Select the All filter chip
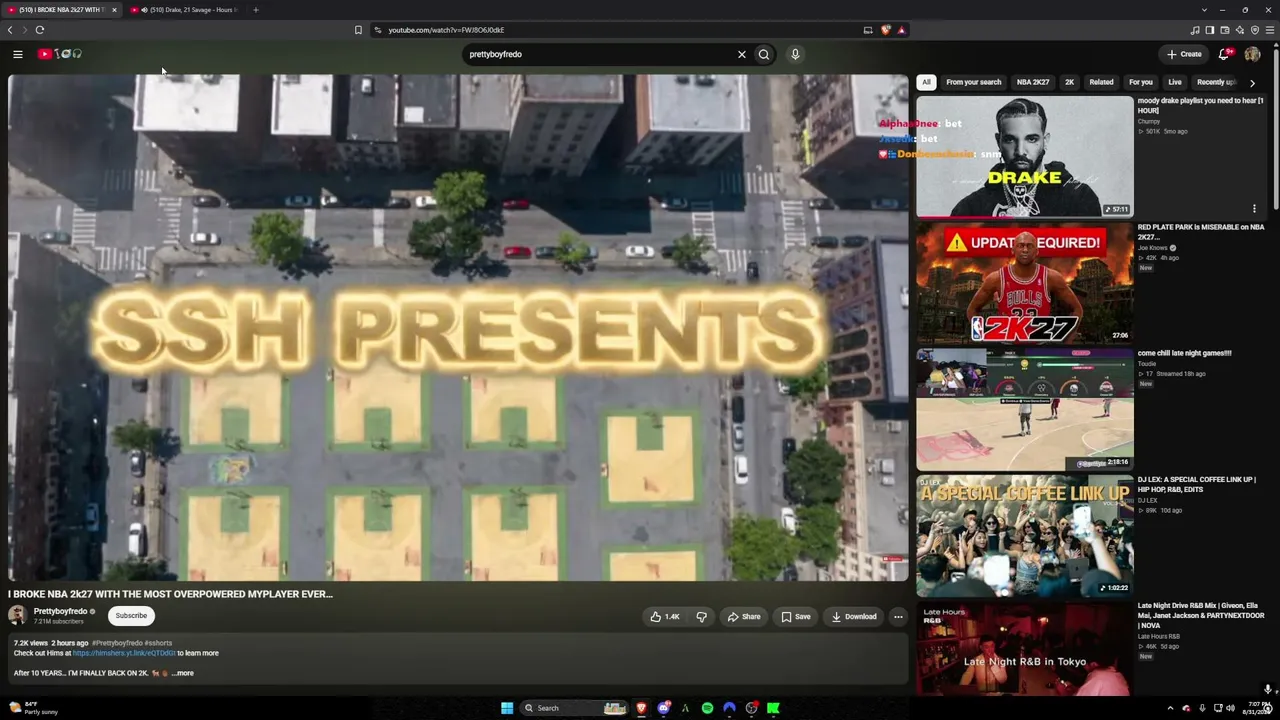The image size is (1280, 720). pyautogui.click(x=926, y=82)
